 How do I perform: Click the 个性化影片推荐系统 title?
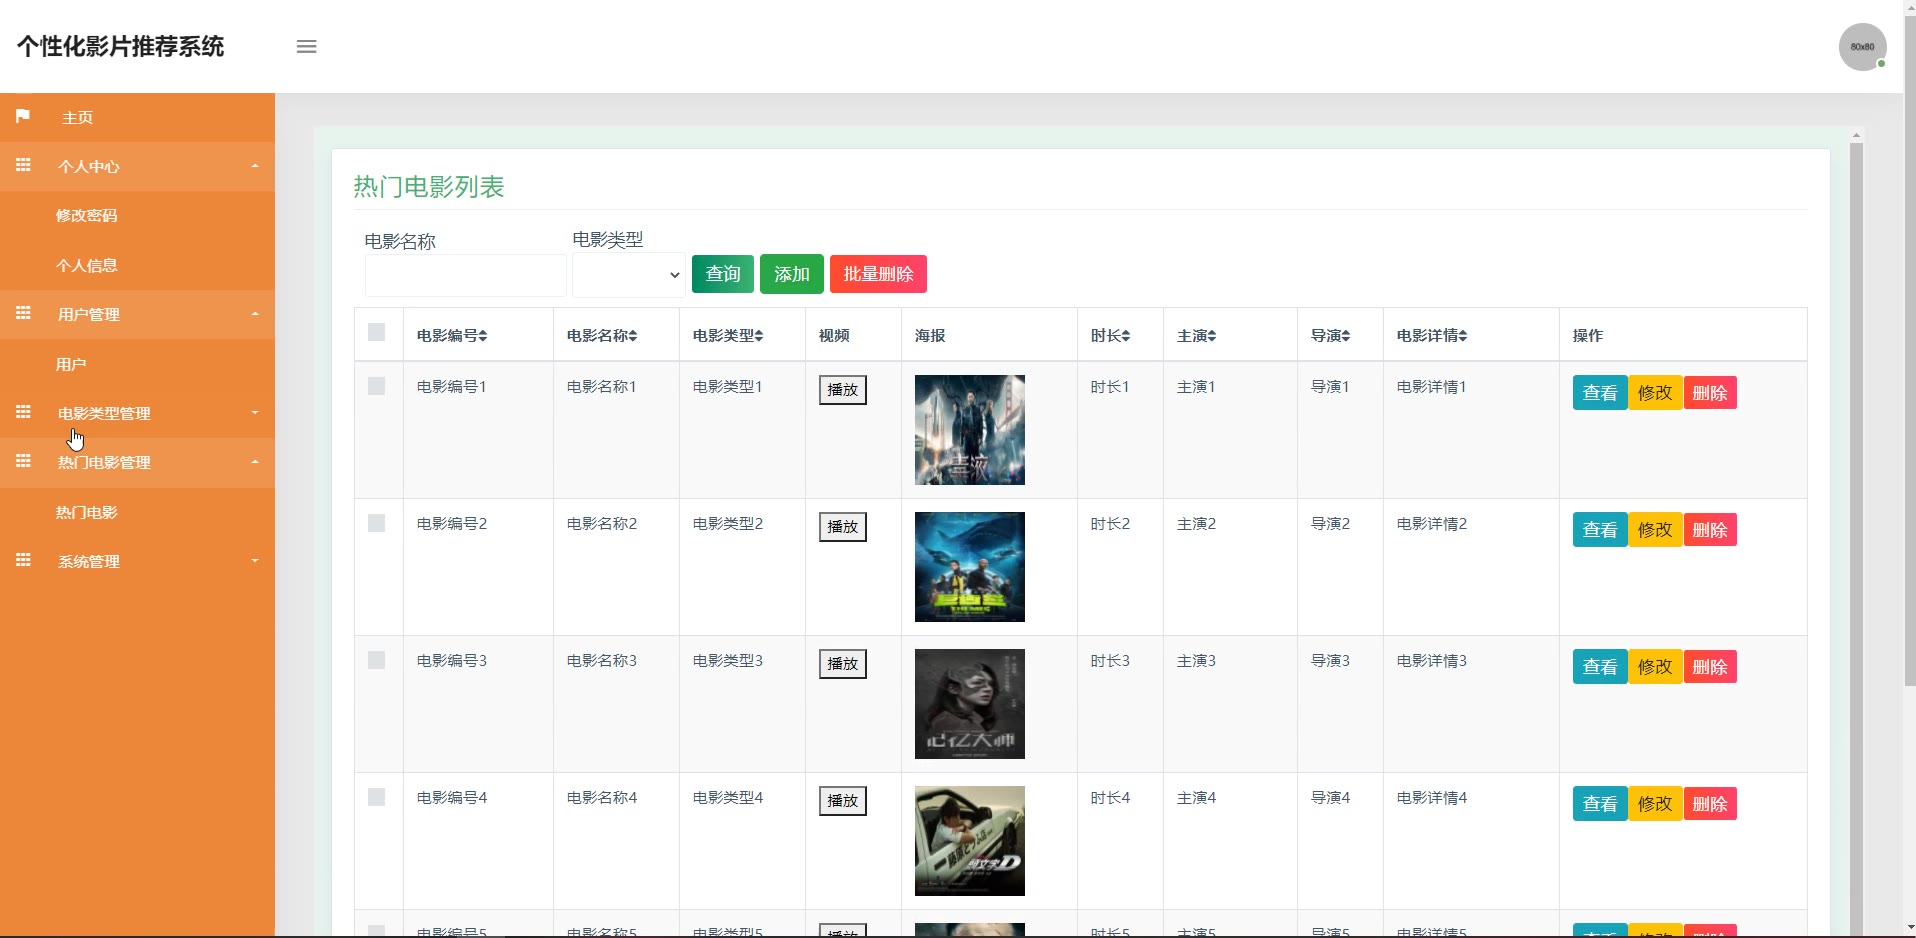[x=120, y=47]
